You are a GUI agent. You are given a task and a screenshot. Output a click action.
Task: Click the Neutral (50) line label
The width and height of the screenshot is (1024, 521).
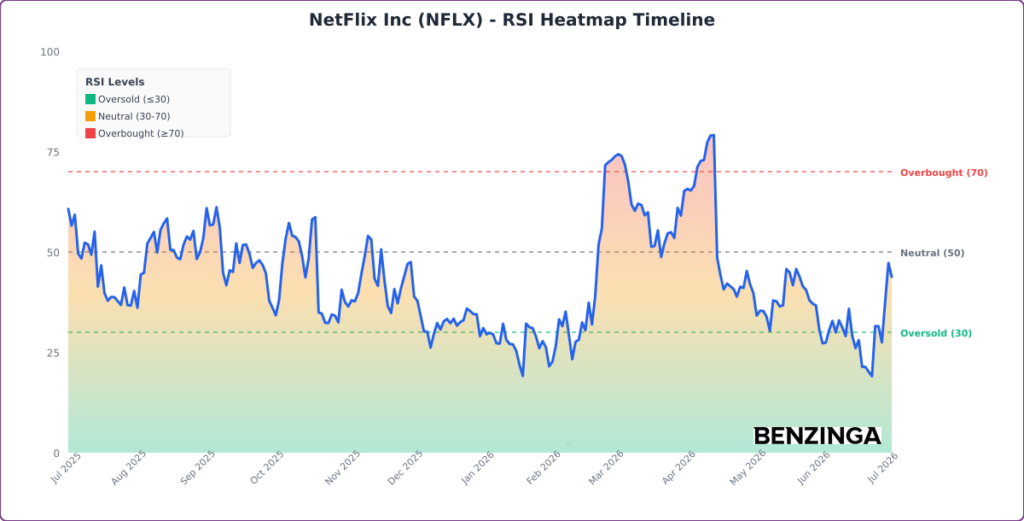932,253
